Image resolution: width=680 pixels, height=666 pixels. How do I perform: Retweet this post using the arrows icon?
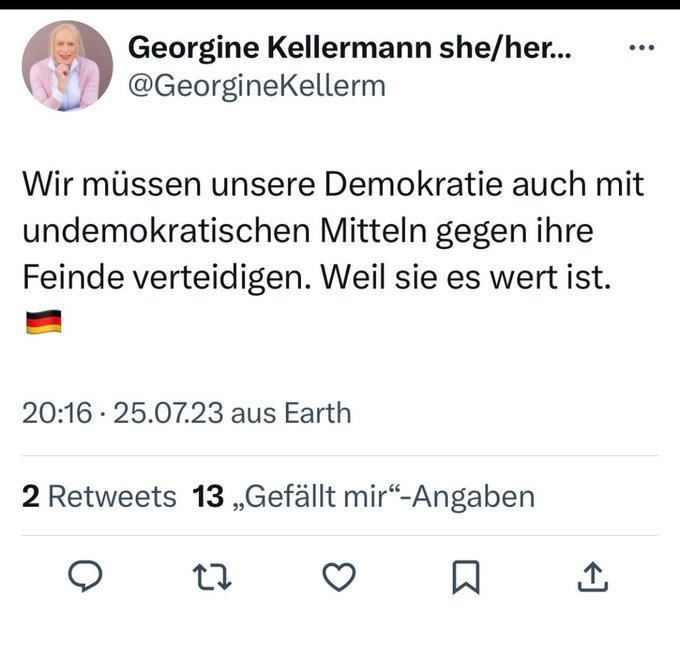point(214,576)
